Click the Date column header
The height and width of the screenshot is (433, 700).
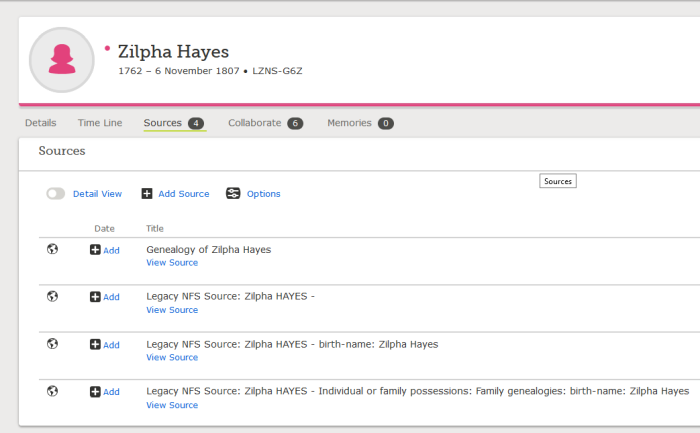coord(104,228)
